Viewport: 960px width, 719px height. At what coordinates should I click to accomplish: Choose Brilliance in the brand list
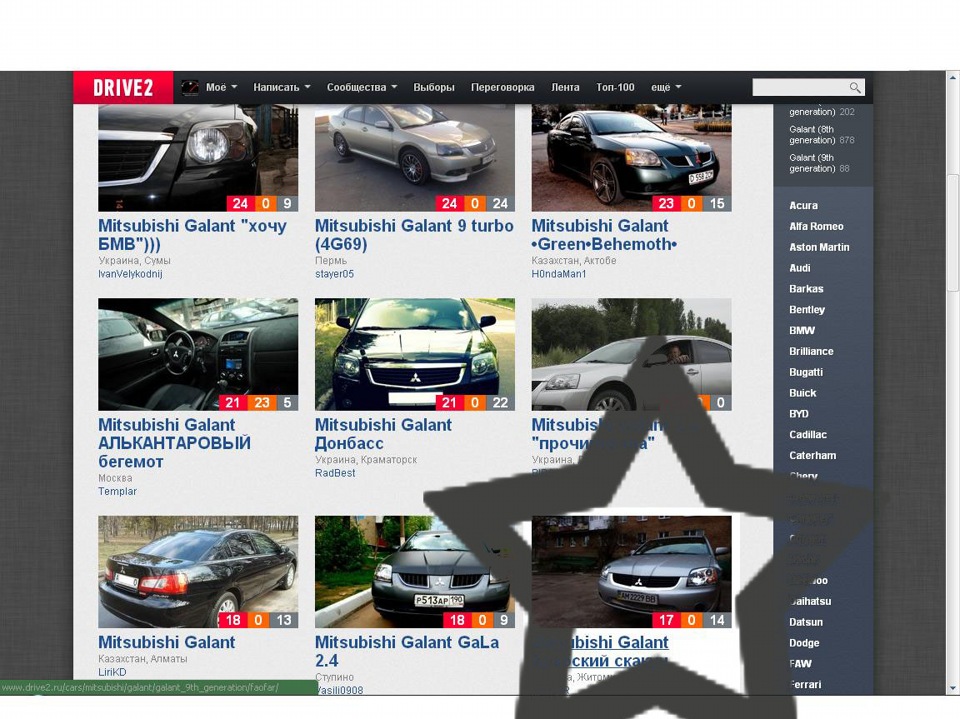811,352
